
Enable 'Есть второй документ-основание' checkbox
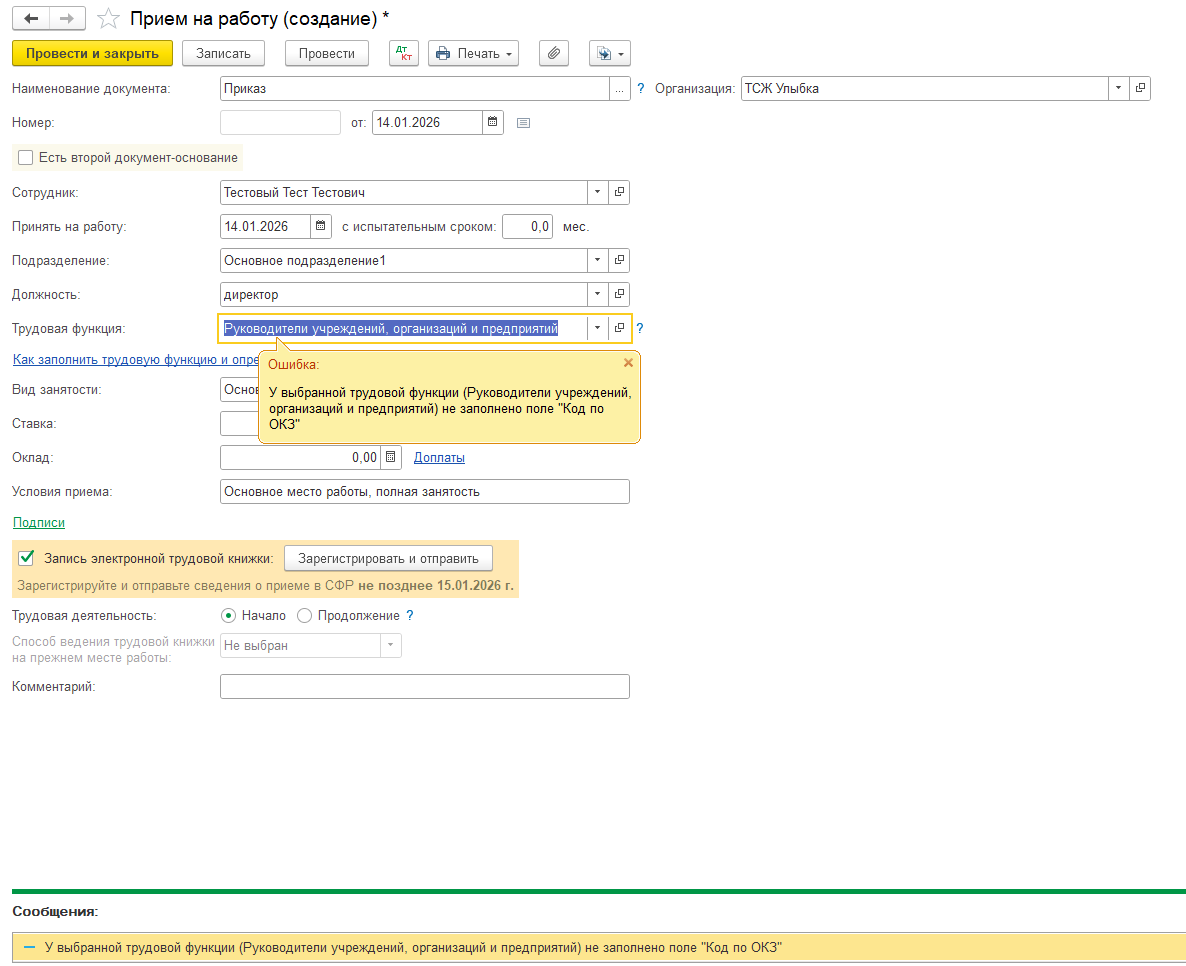26,157
